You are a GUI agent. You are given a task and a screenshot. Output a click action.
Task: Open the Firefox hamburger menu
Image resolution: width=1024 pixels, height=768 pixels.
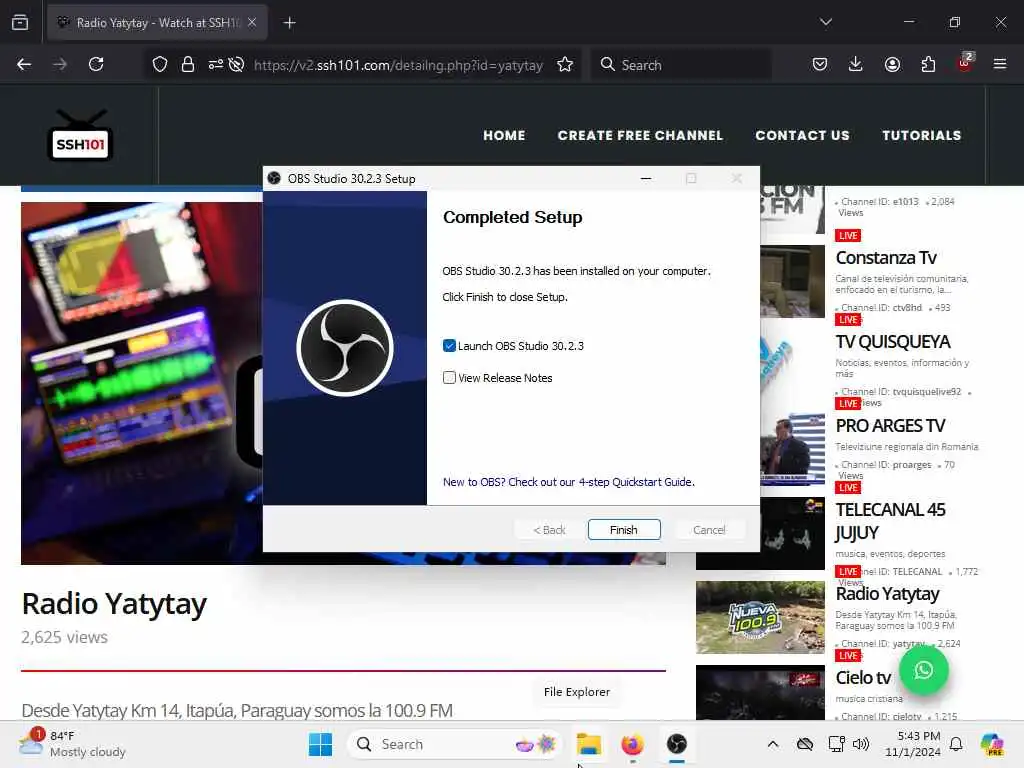pyautogui.click(x=1000, y=64)
